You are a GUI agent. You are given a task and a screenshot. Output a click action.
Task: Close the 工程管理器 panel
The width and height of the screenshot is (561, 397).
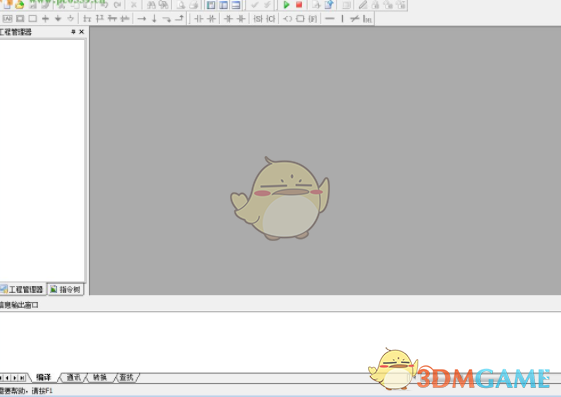click(82, 32)
